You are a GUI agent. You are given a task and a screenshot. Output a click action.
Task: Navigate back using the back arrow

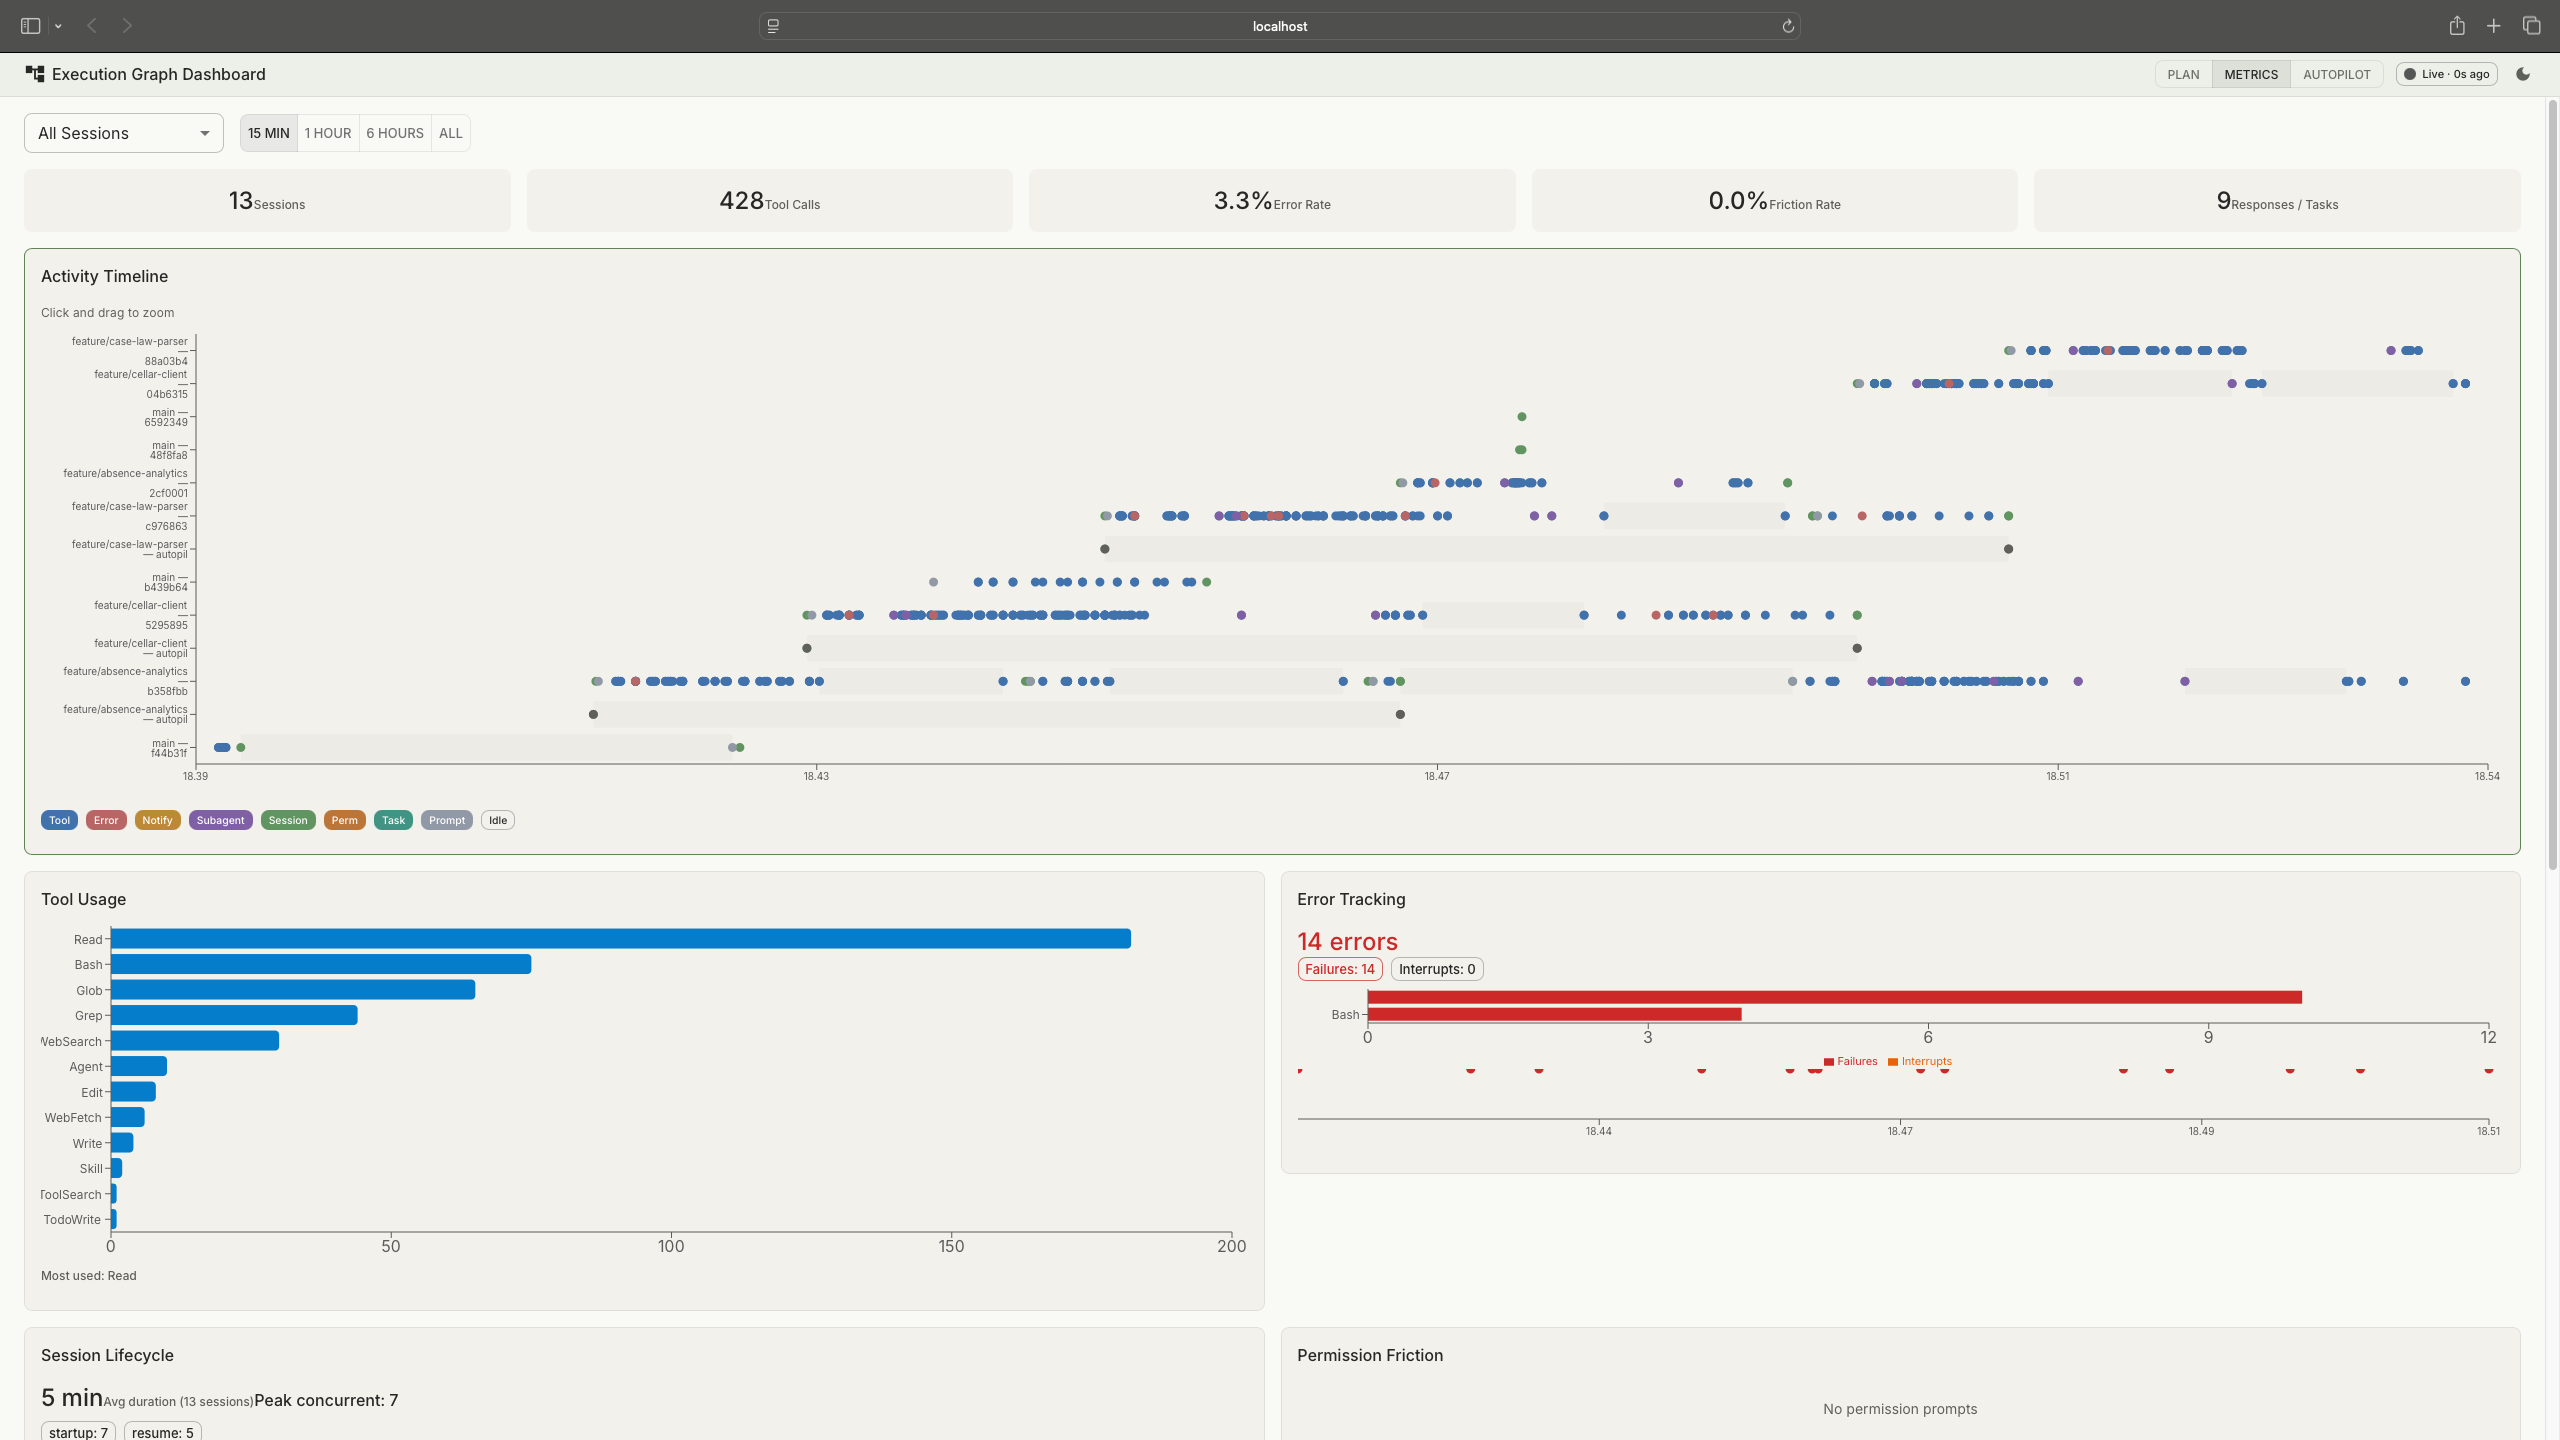click(x=91, y=26)
